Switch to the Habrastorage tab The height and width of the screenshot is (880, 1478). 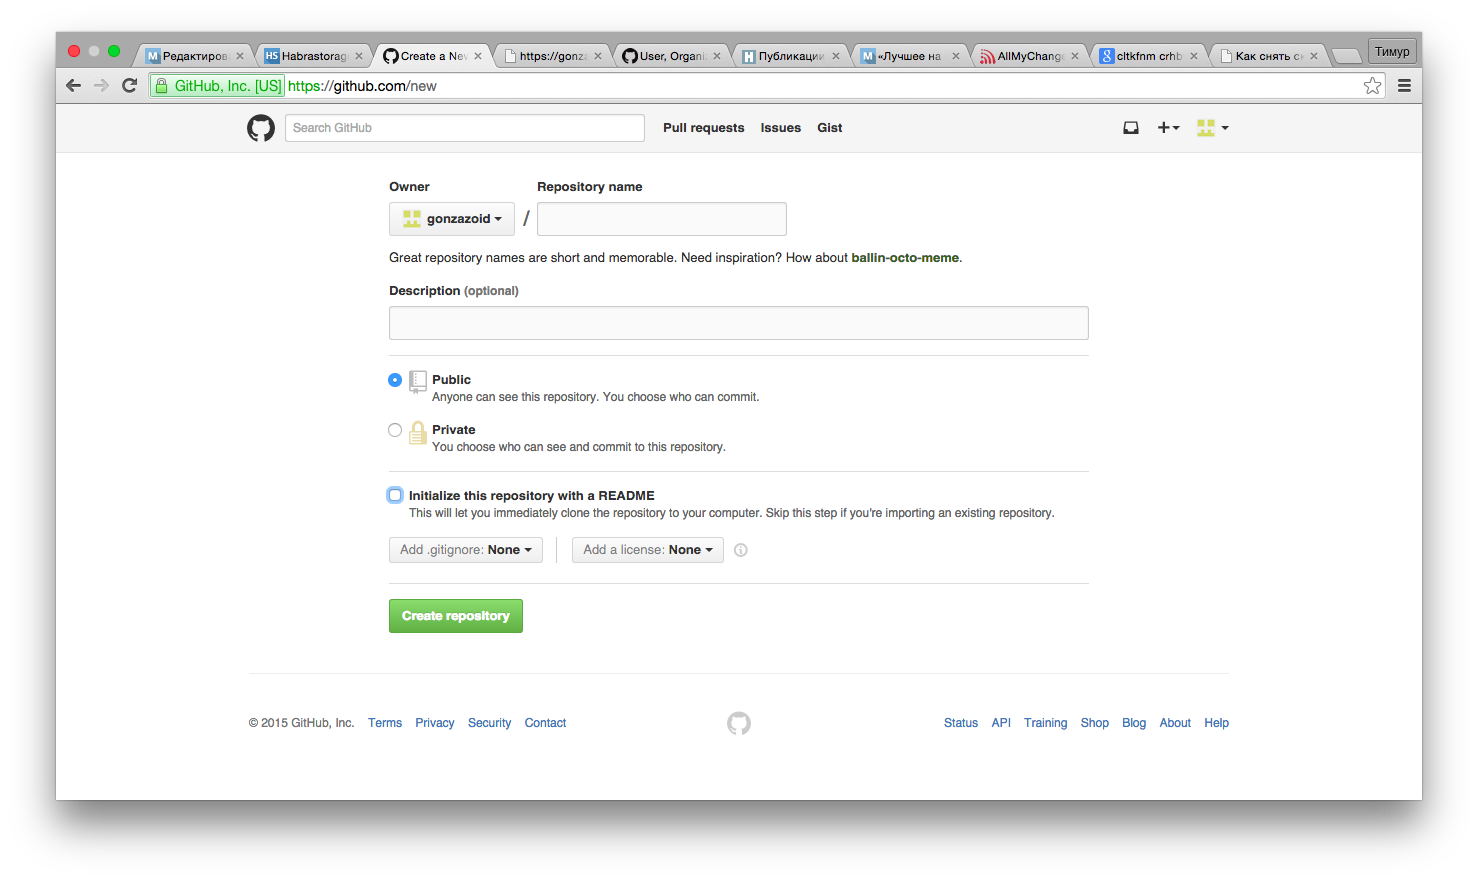tap(313, 56)
